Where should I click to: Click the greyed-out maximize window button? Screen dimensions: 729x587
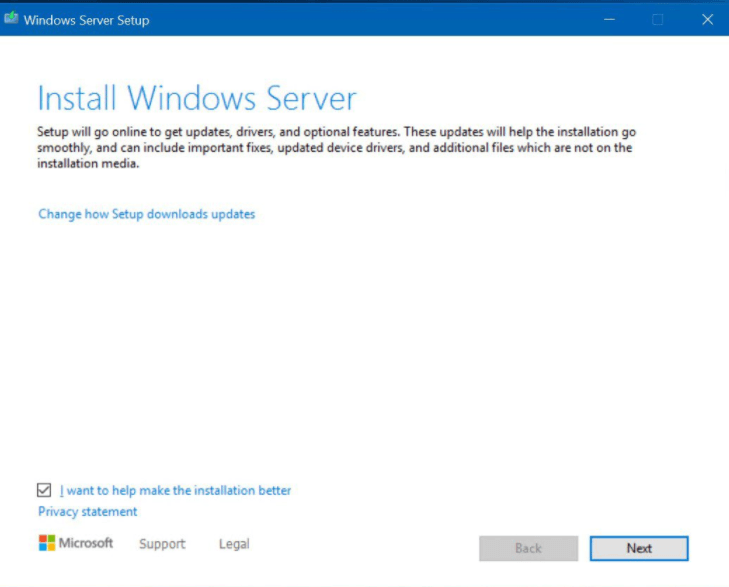tap(657, 19)
